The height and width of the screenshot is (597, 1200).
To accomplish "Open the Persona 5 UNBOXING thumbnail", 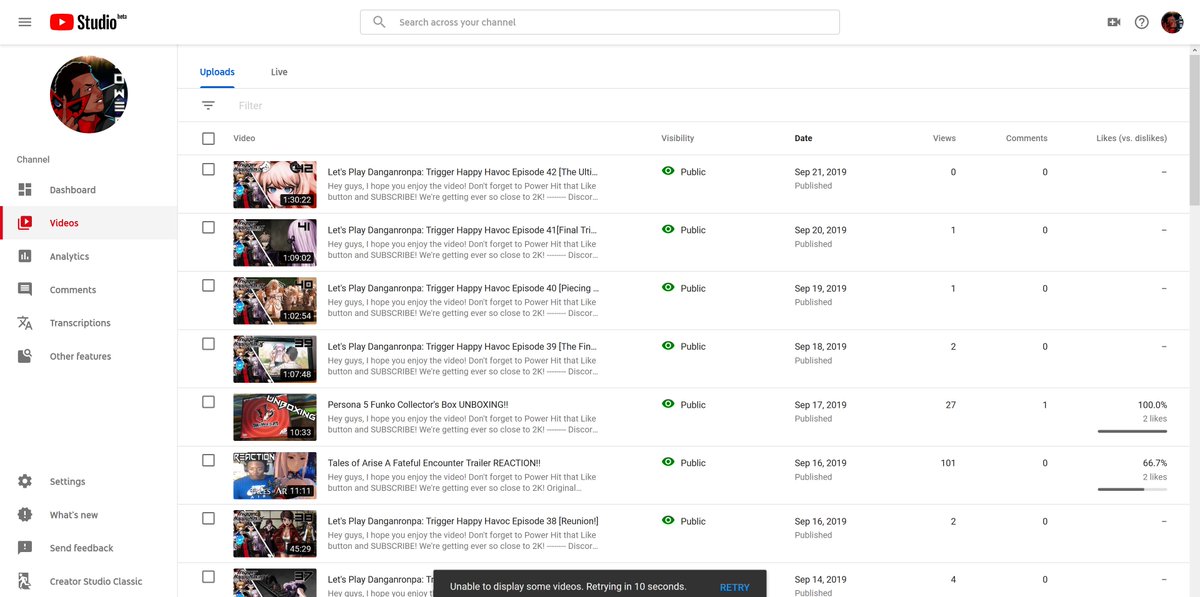I will [x=275, y=417].
